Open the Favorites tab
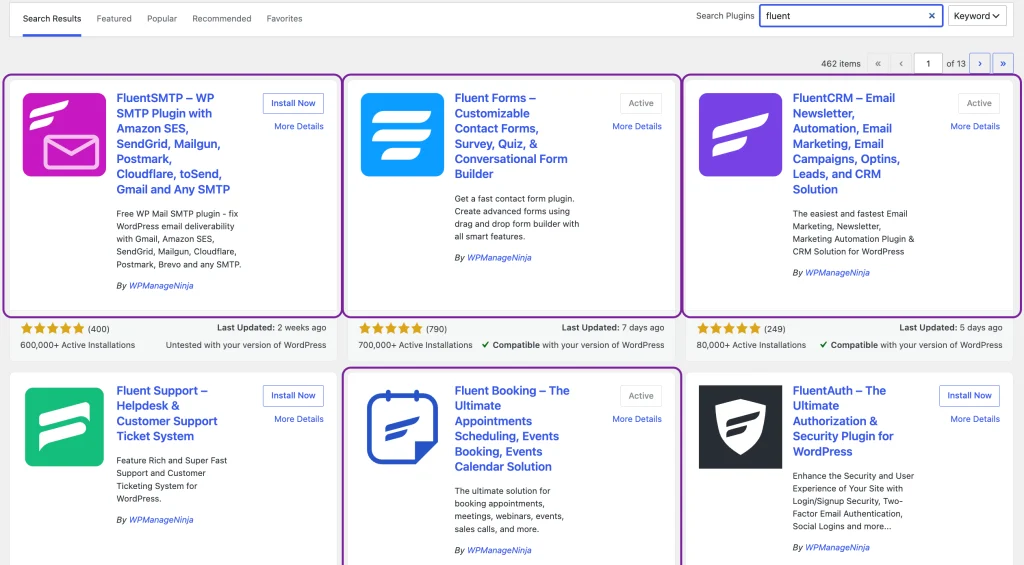Image resolution: width=1024 pixels, height=565 pixels. [x=284, y=18]
